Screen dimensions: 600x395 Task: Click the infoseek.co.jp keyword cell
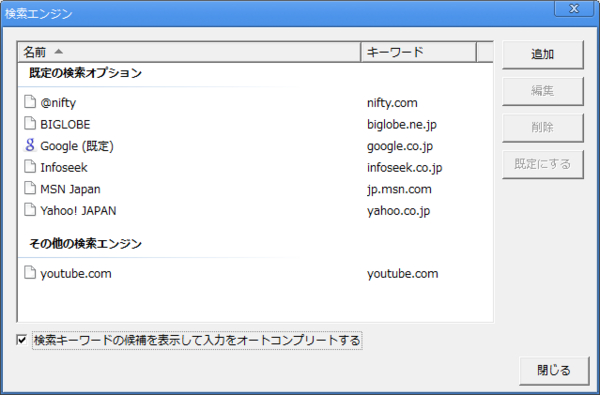404,168
